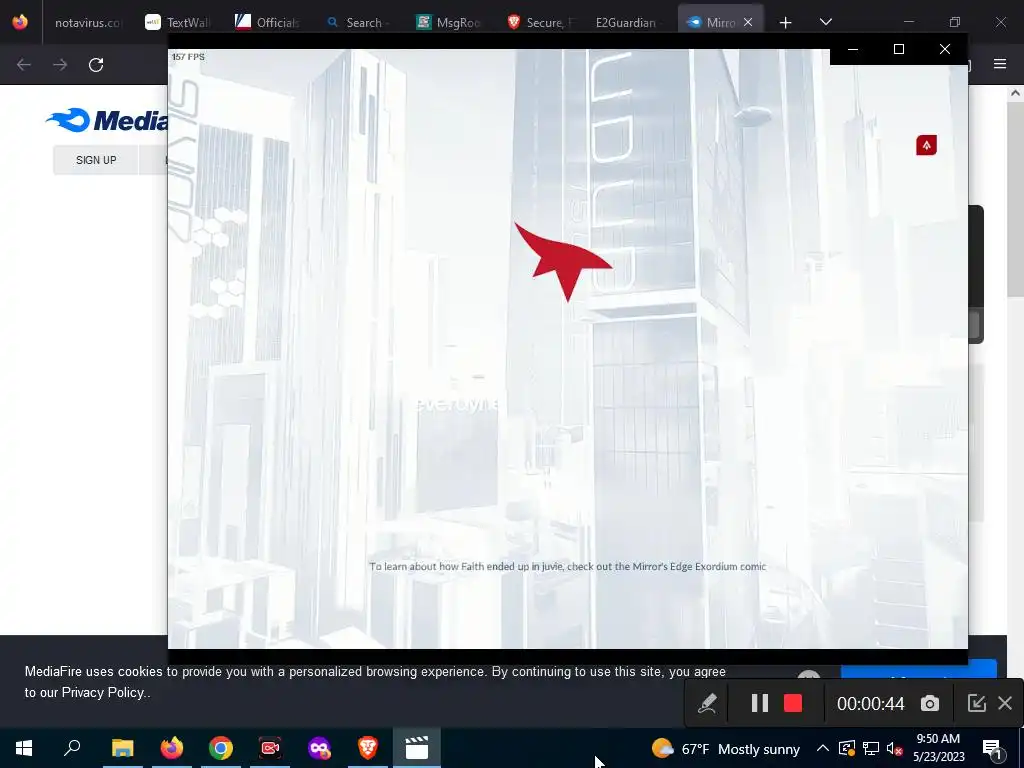Click the Privacy Policy link in cookie banner
Image resolution: width=1024 pixels, height=768 pixels.
103,692
